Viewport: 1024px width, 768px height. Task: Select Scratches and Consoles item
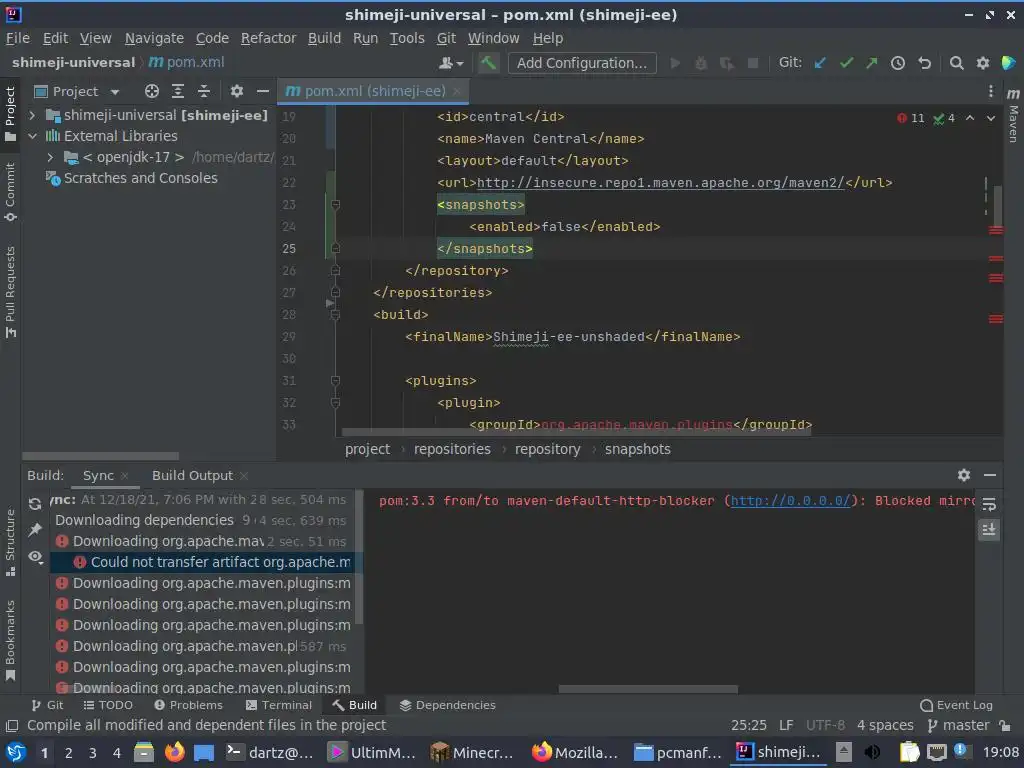(x=140, y=178)
